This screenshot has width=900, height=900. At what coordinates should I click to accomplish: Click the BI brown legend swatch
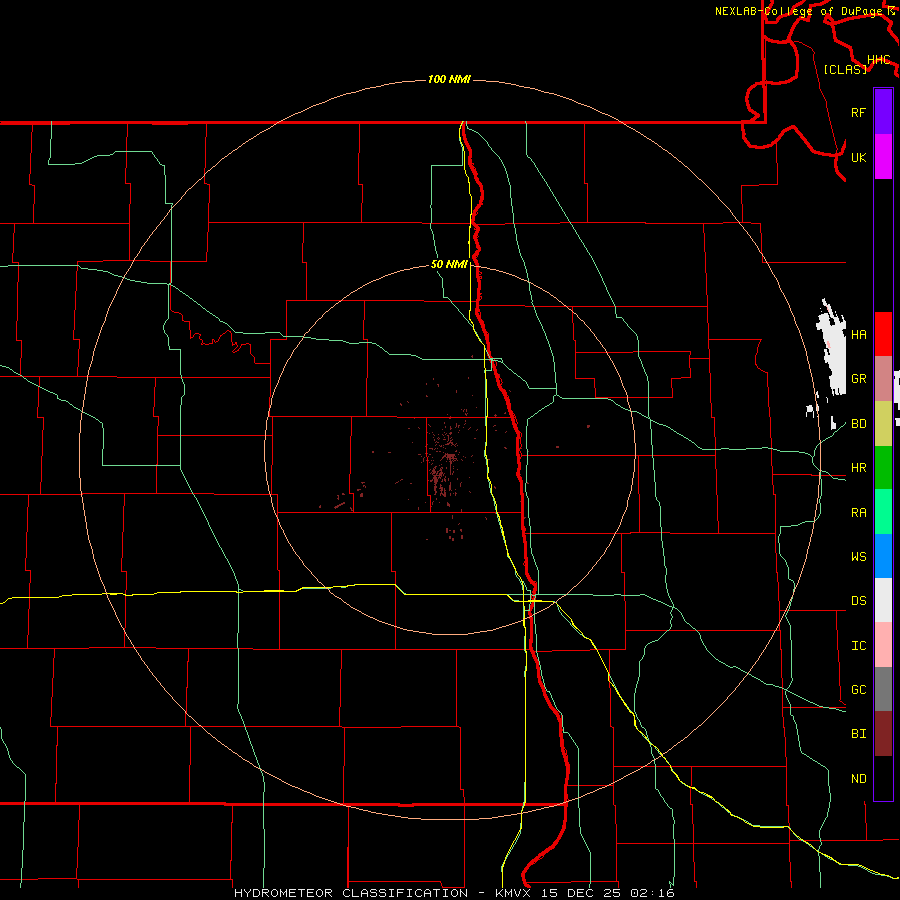(883, 734)
